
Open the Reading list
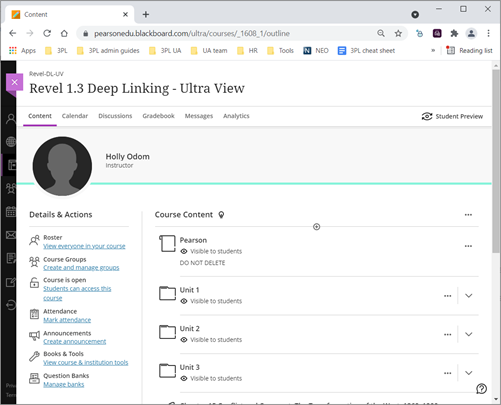tap(470, 51)
